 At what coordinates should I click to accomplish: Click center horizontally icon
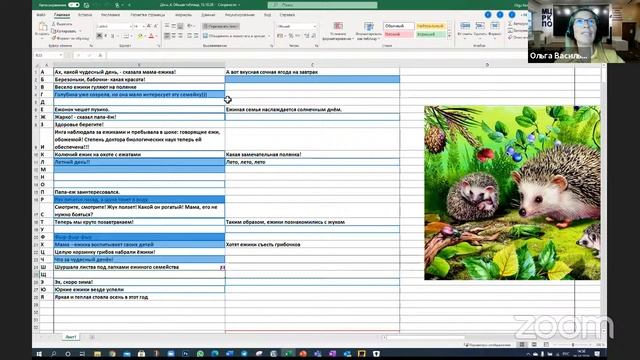pyautogui.click(x=173, y=36)
